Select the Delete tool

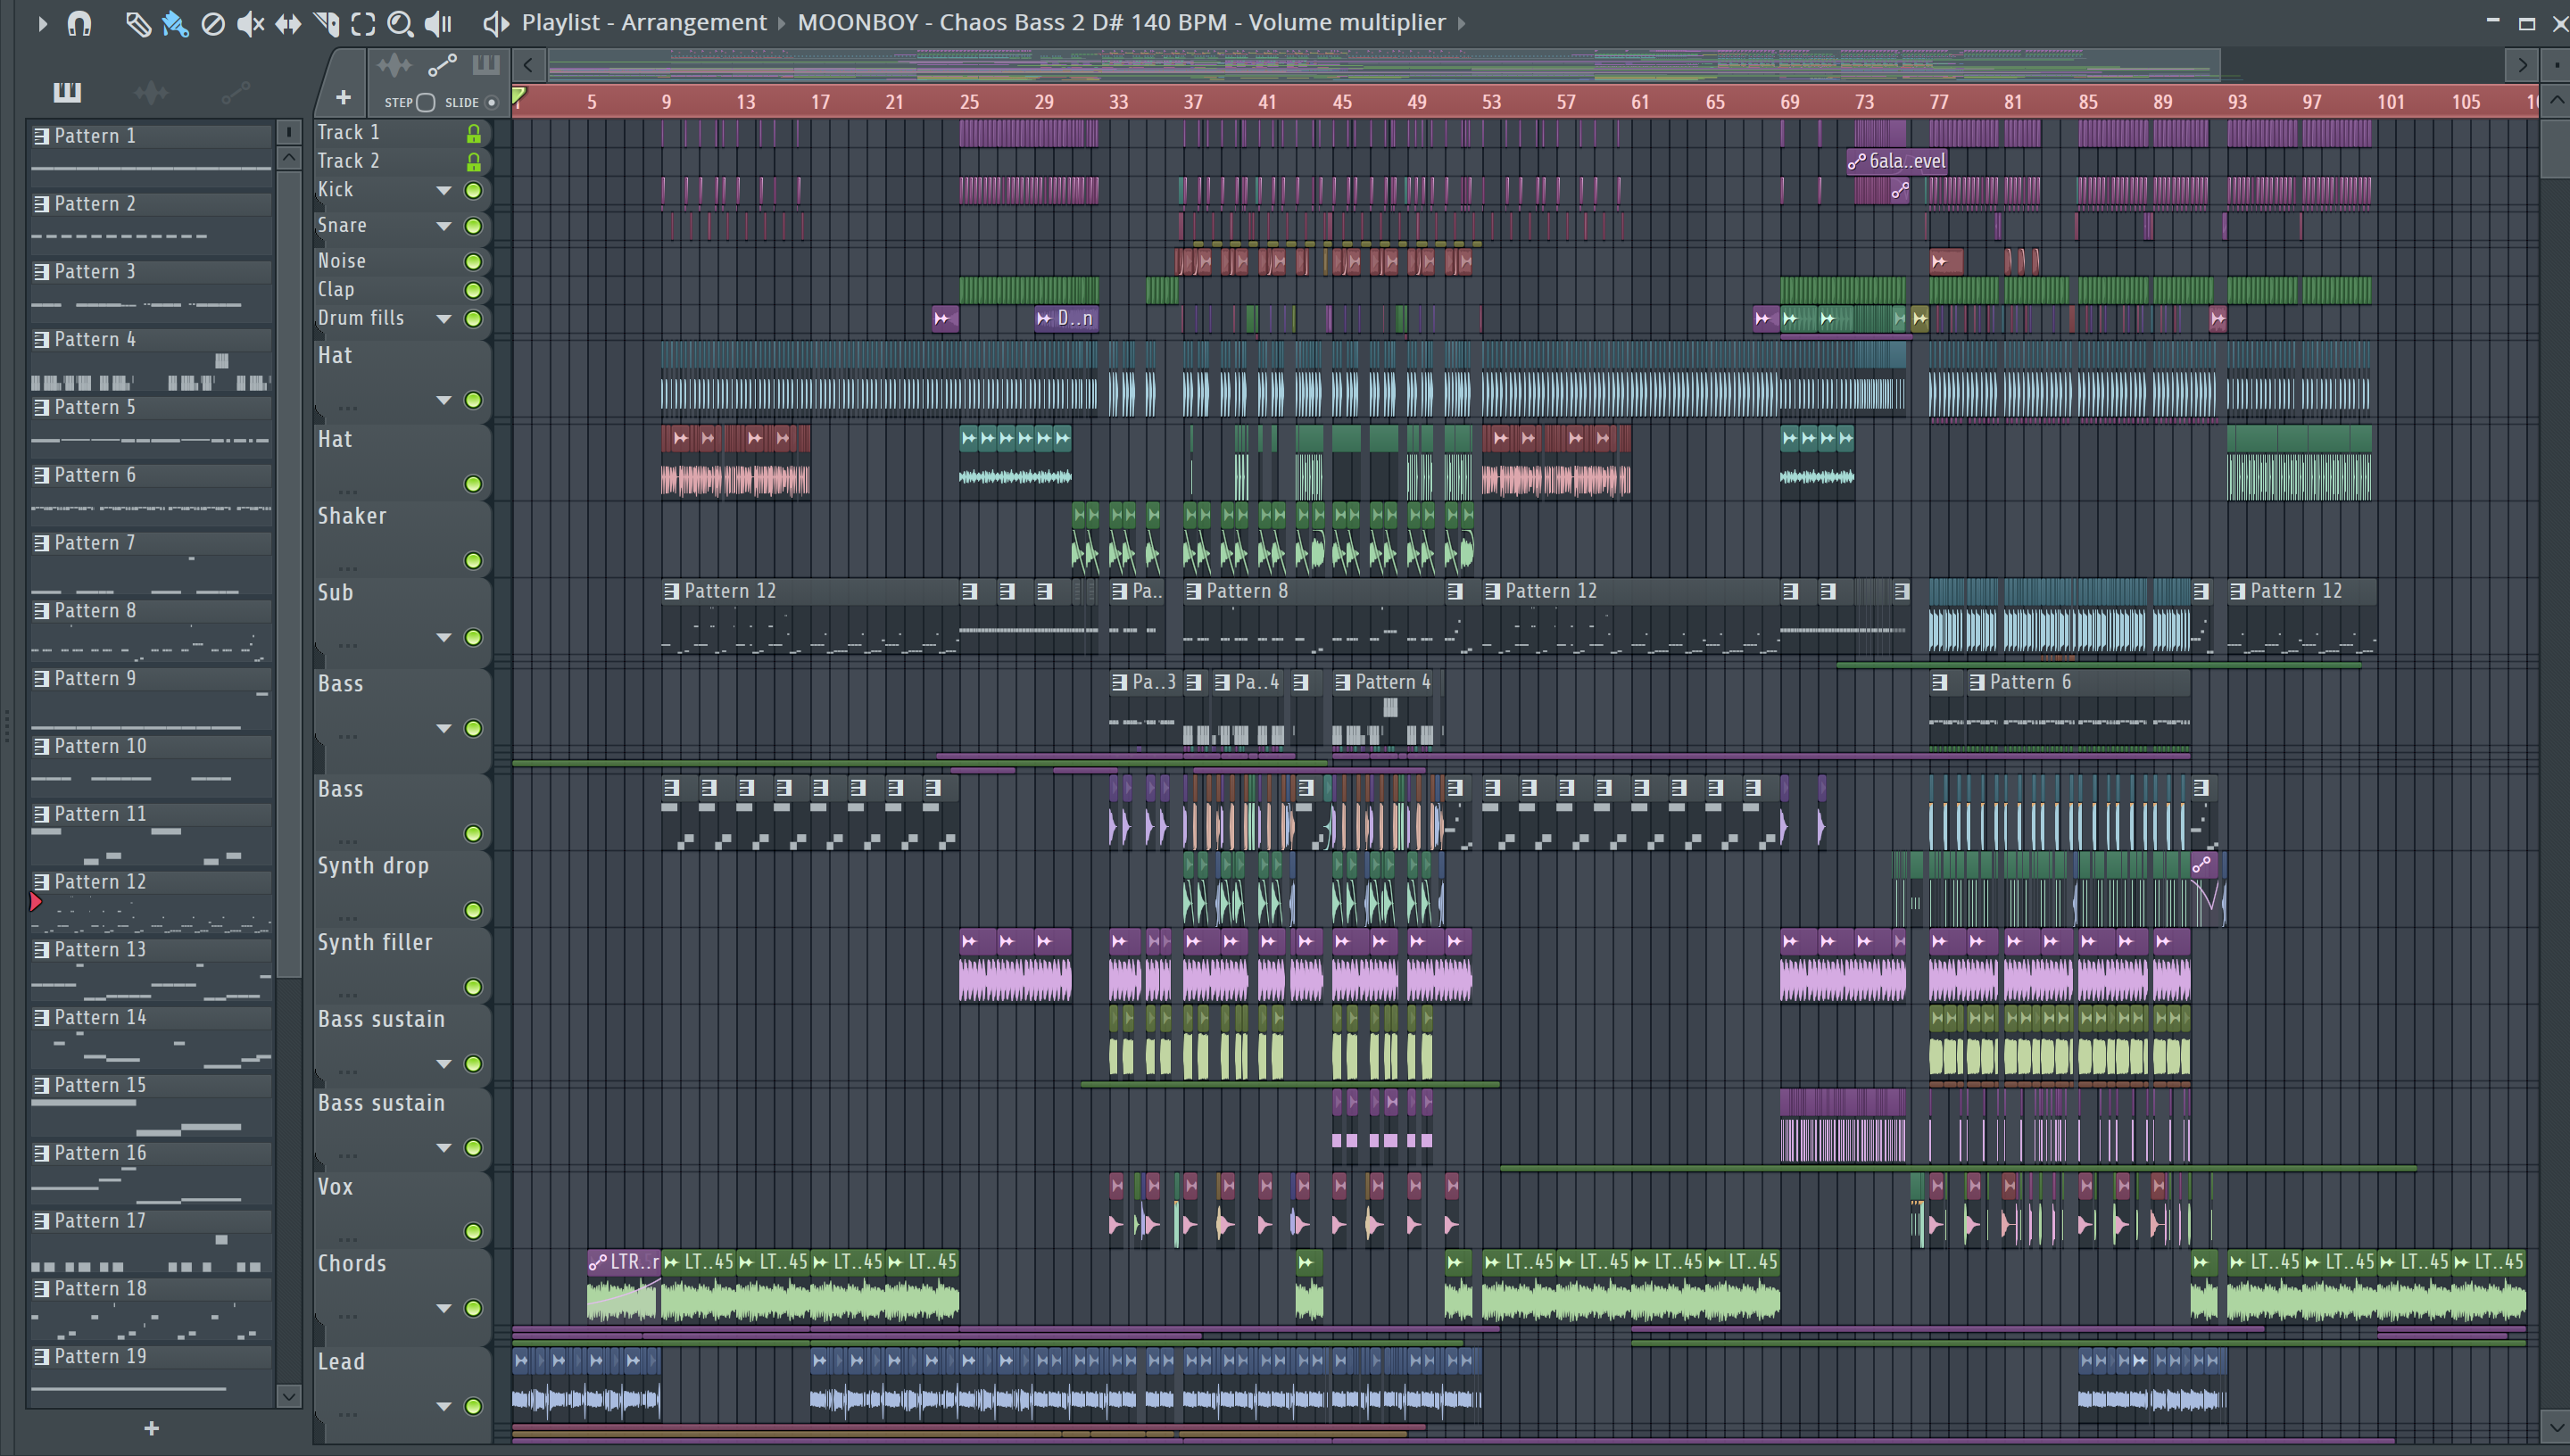pos(213,23)
